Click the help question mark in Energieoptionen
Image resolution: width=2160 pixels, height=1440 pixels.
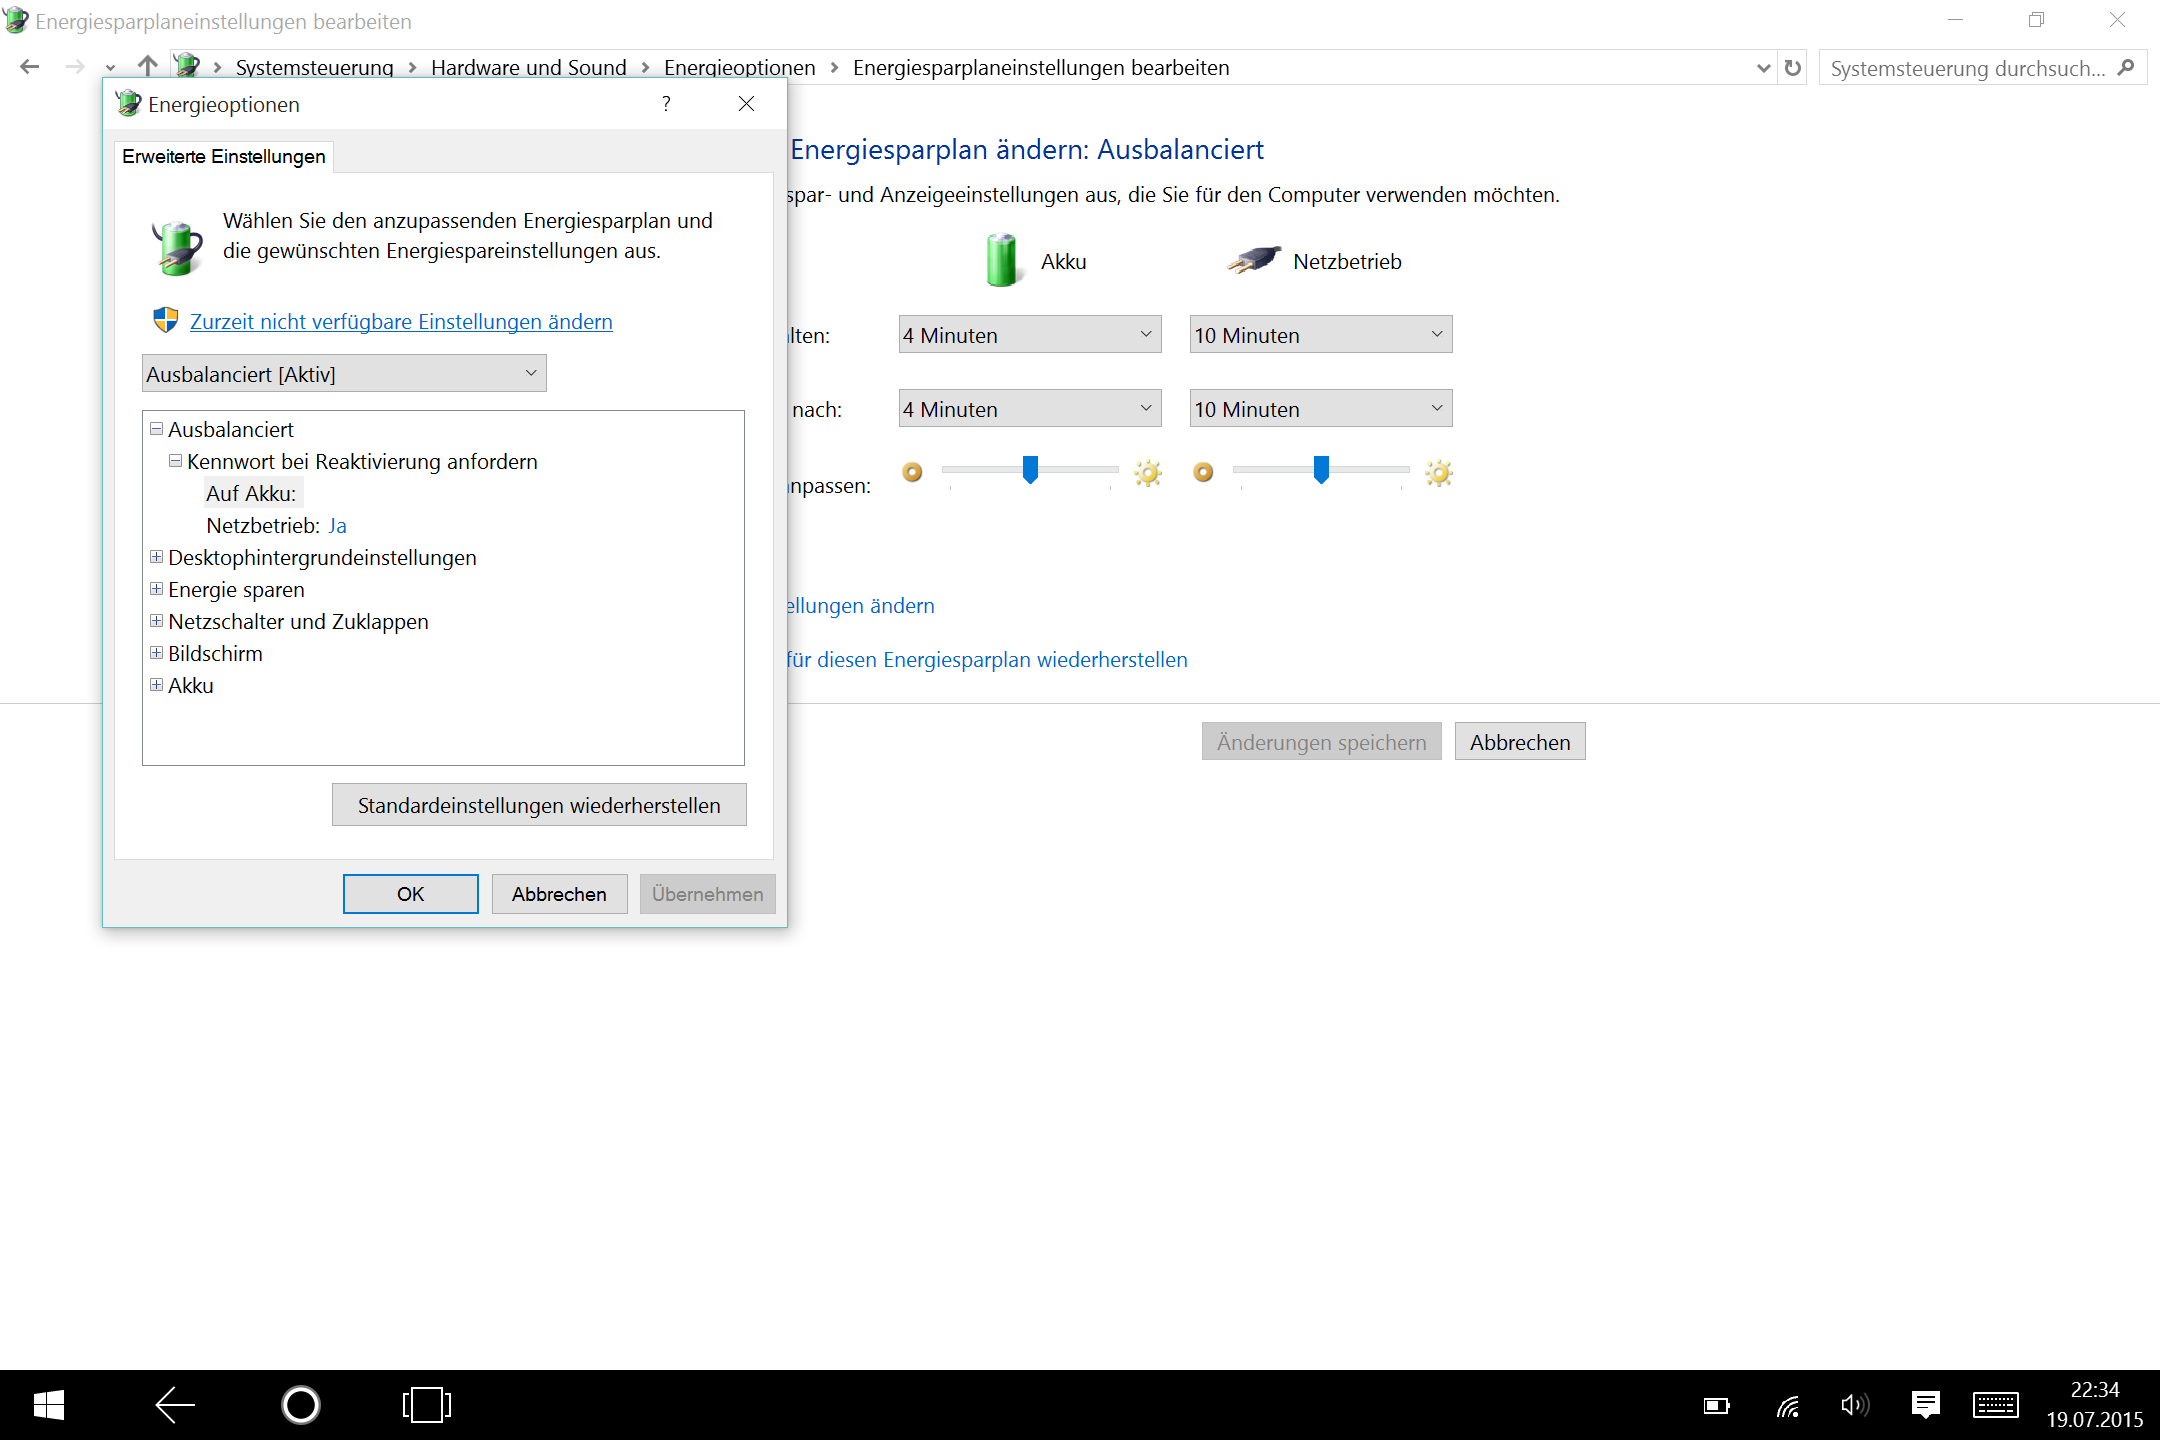point(666,104)
